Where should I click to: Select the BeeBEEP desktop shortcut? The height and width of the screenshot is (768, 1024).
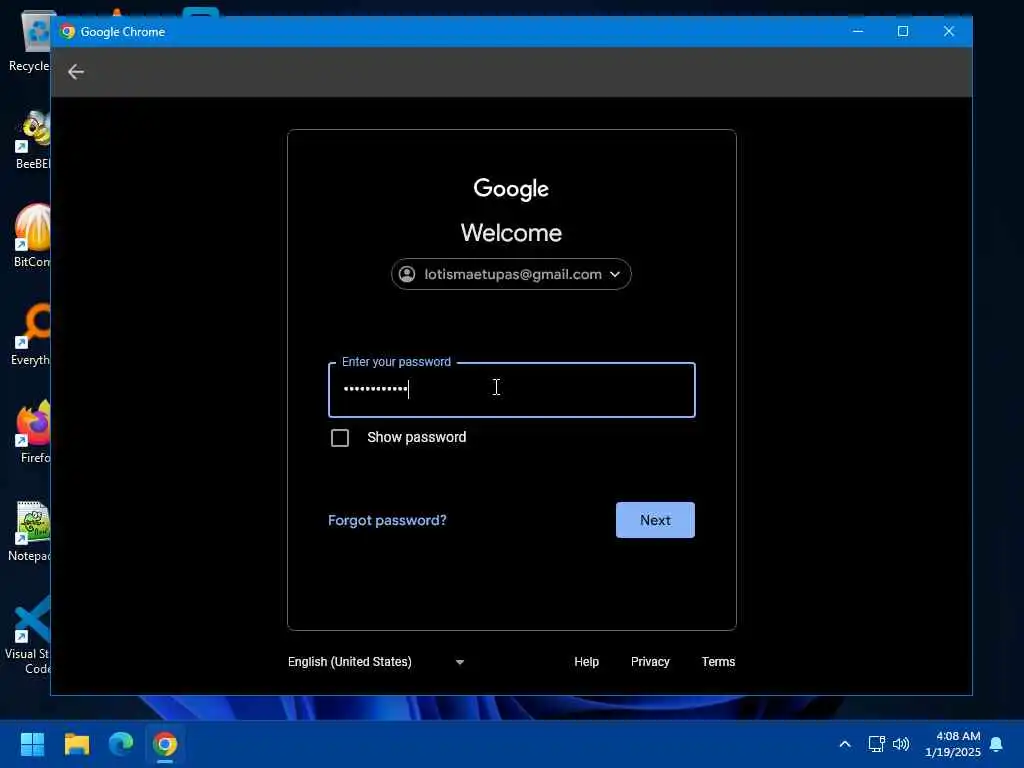(31, 140)
